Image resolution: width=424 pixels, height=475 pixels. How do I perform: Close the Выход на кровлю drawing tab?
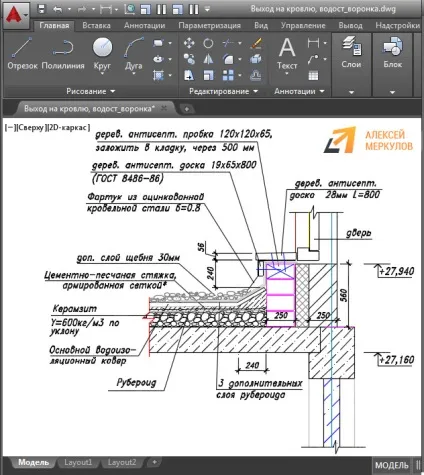164,108
